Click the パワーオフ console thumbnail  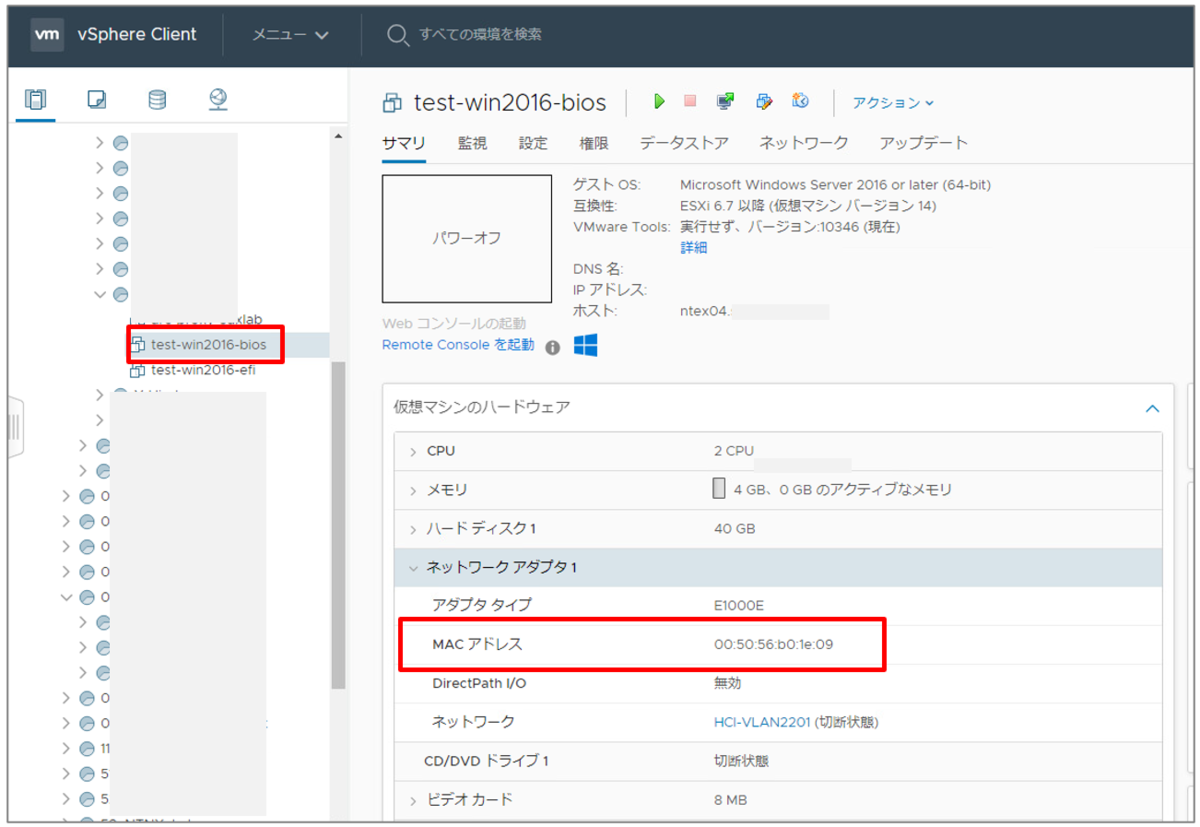[467, 239]
